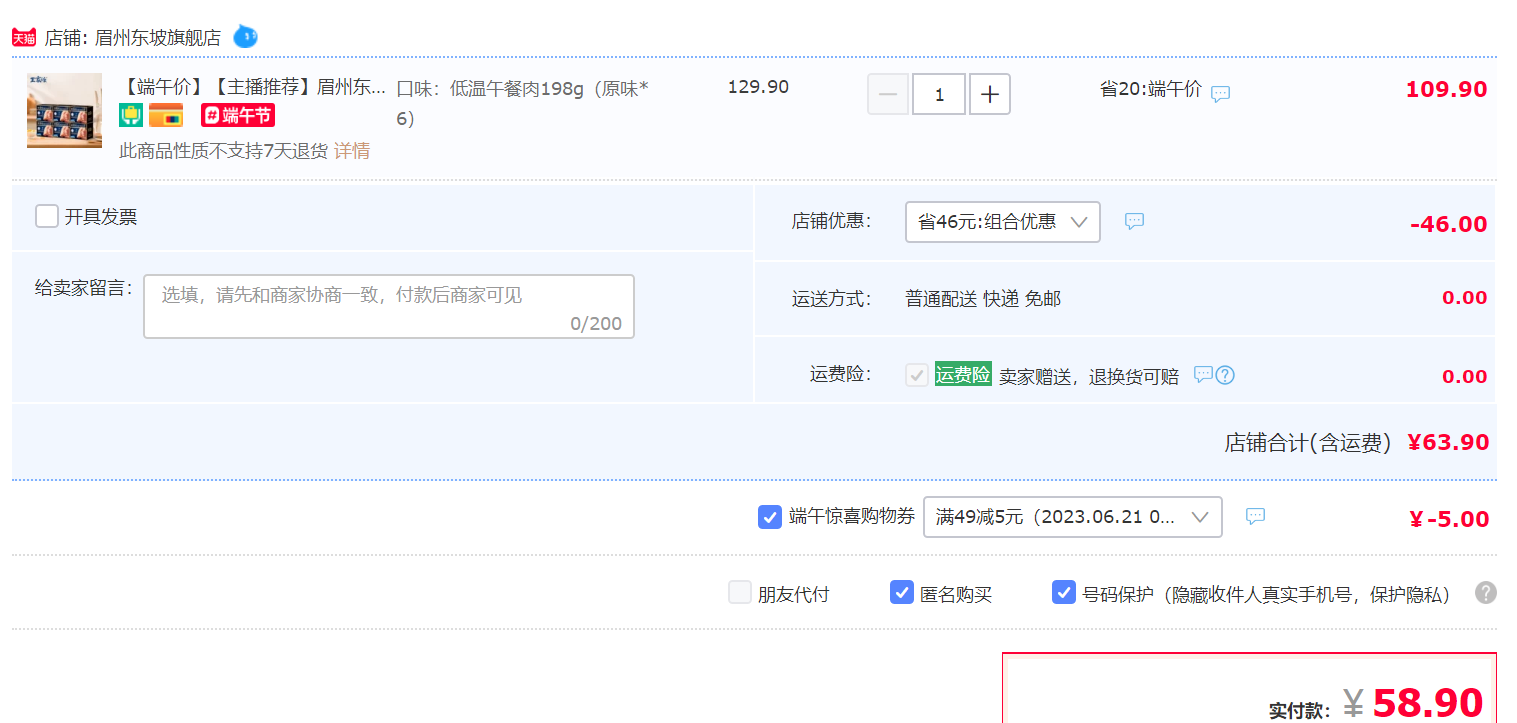Image resolution: width=1517 pixels, height=723 pixels.
Task: Open the blue Wangwang chat icon
Action: click(x=245, y=37)
